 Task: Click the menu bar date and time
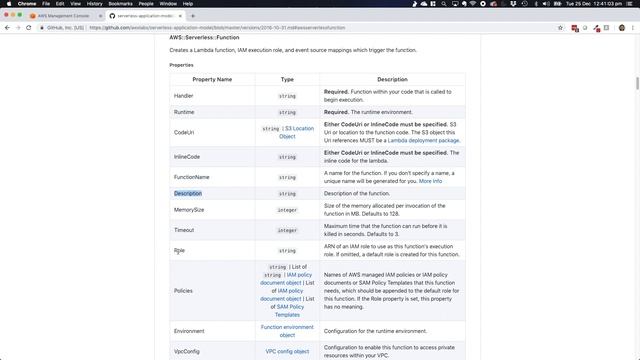point(594,4)
